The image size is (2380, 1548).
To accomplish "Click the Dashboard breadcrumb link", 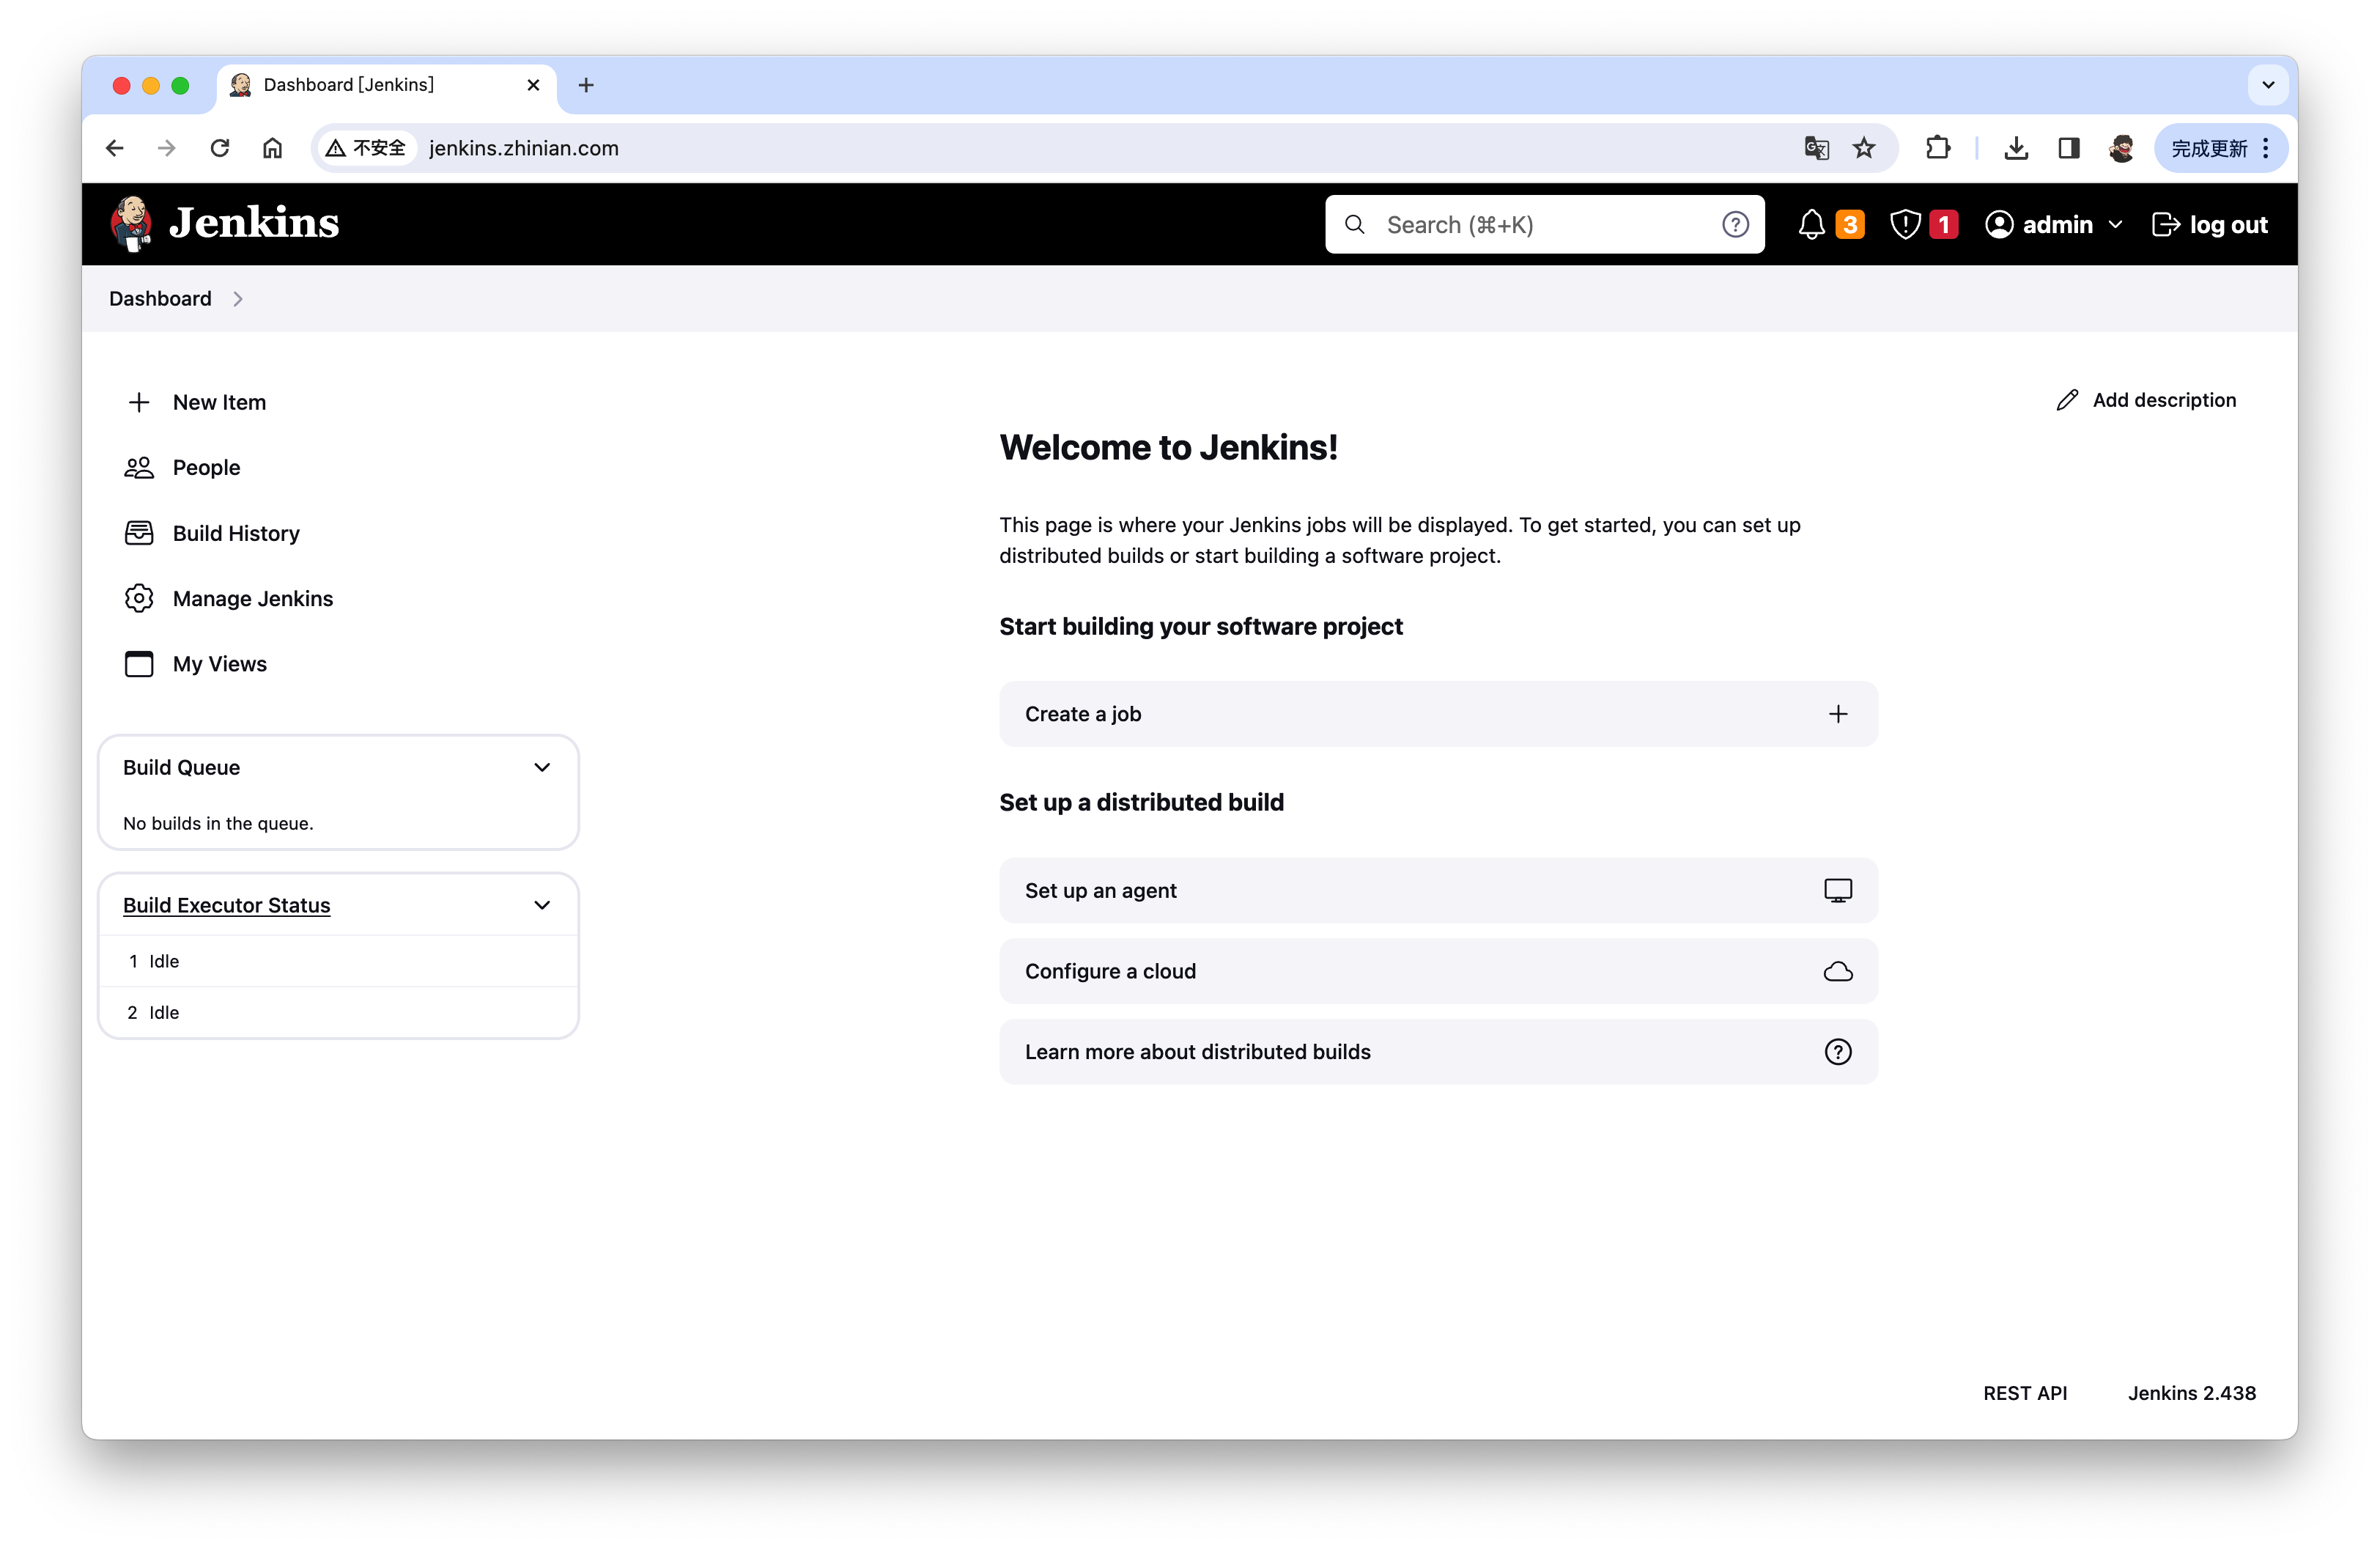I will coord(160,299).
